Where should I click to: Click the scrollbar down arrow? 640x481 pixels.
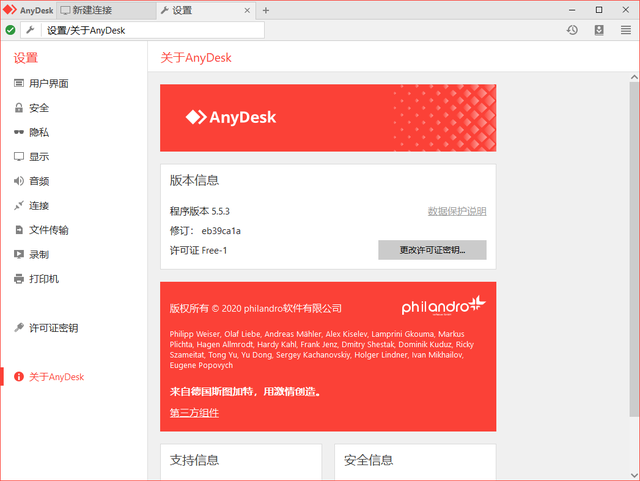(x=634, y=475)
